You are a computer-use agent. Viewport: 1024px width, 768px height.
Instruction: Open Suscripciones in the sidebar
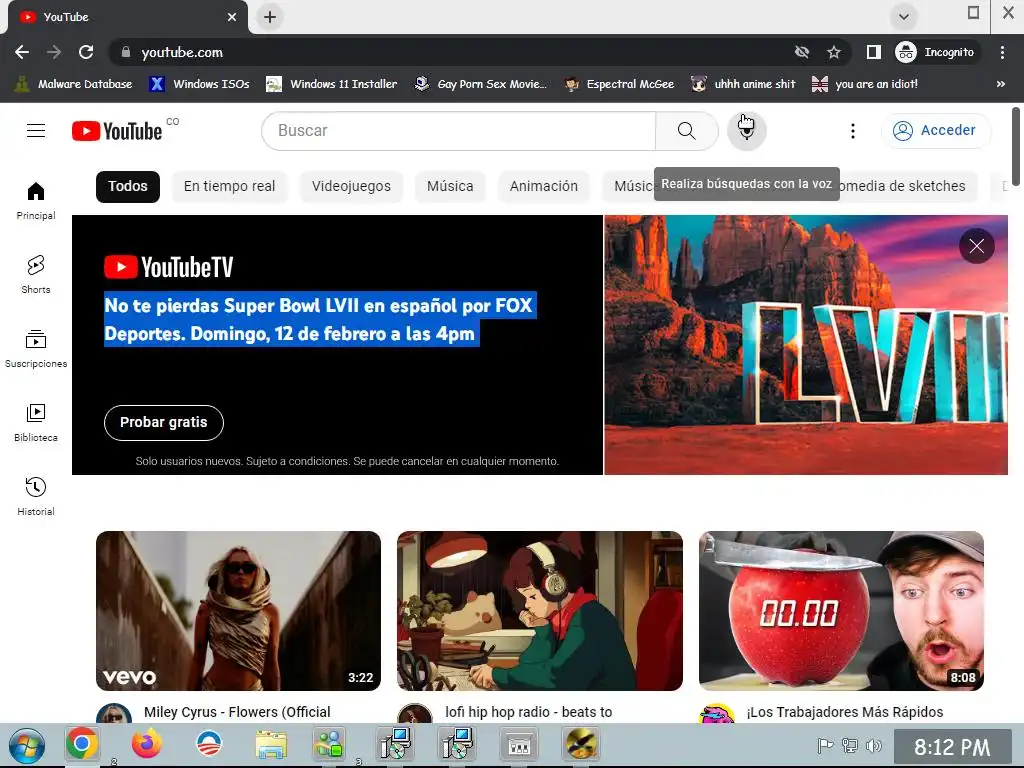pyautogui.click(x=36, y=349)
